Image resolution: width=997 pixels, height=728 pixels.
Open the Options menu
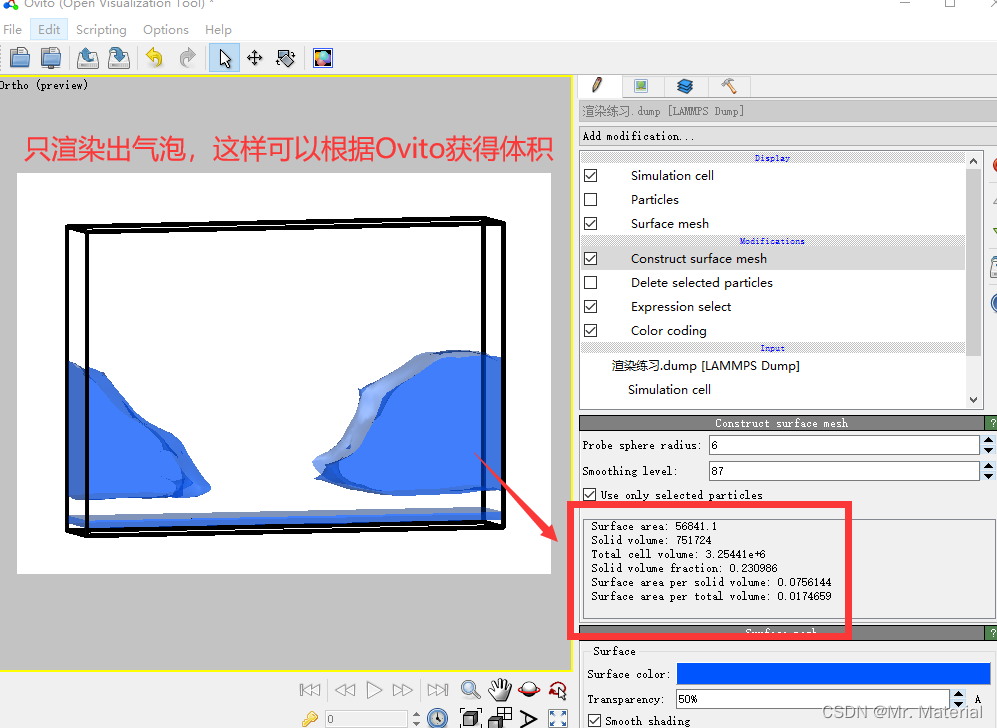(x=165, y=30)
